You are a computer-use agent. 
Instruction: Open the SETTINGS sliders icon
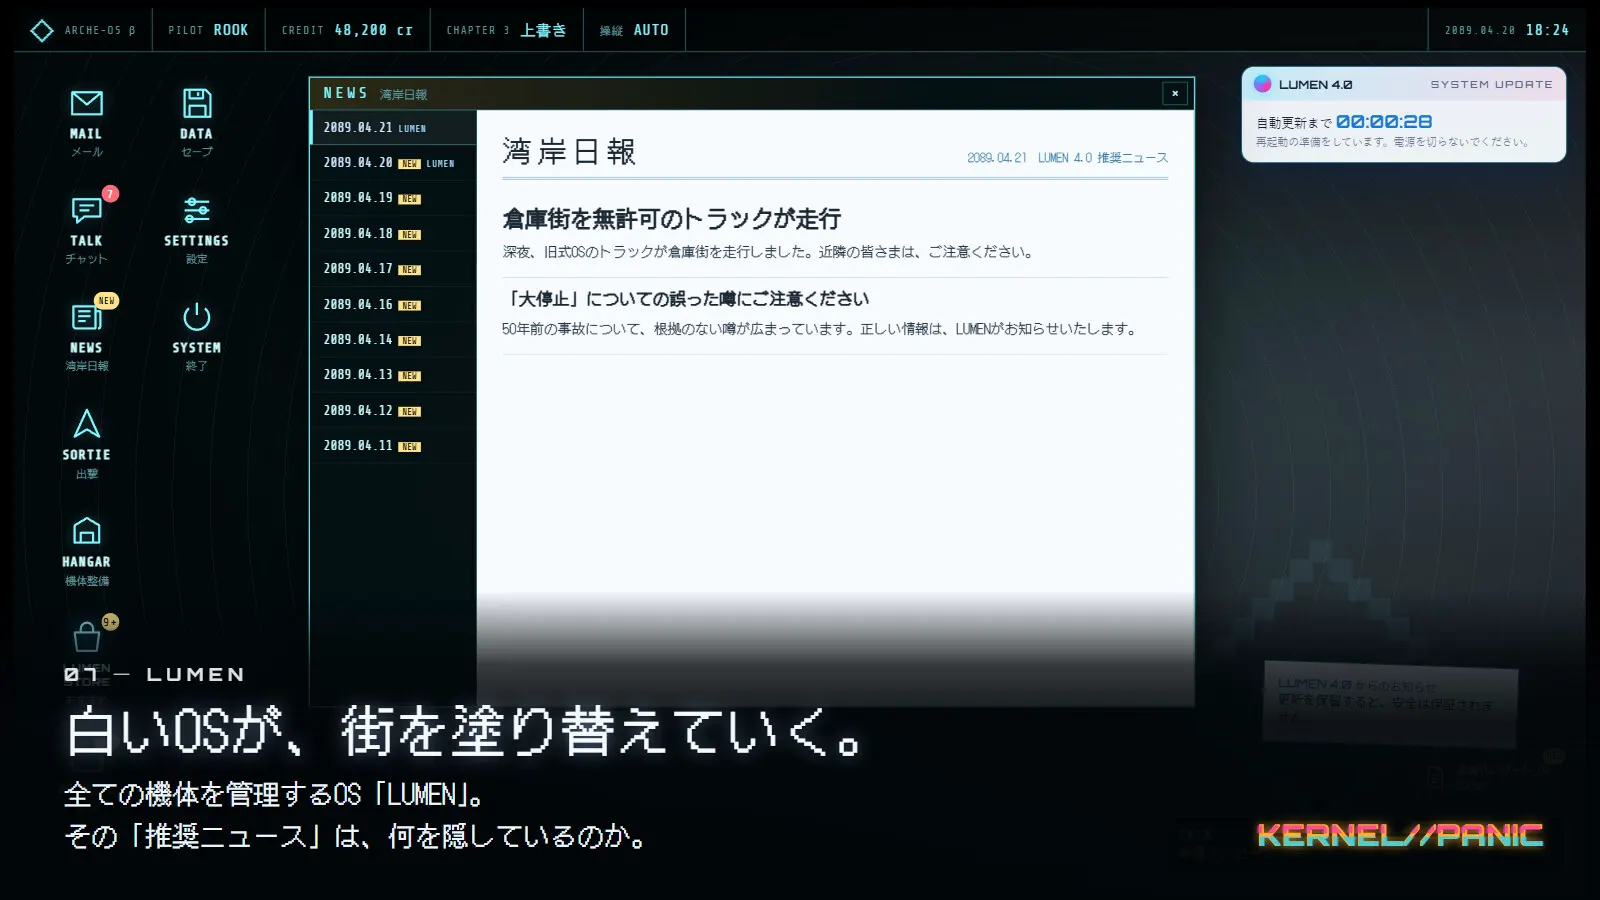coord(196,210)
